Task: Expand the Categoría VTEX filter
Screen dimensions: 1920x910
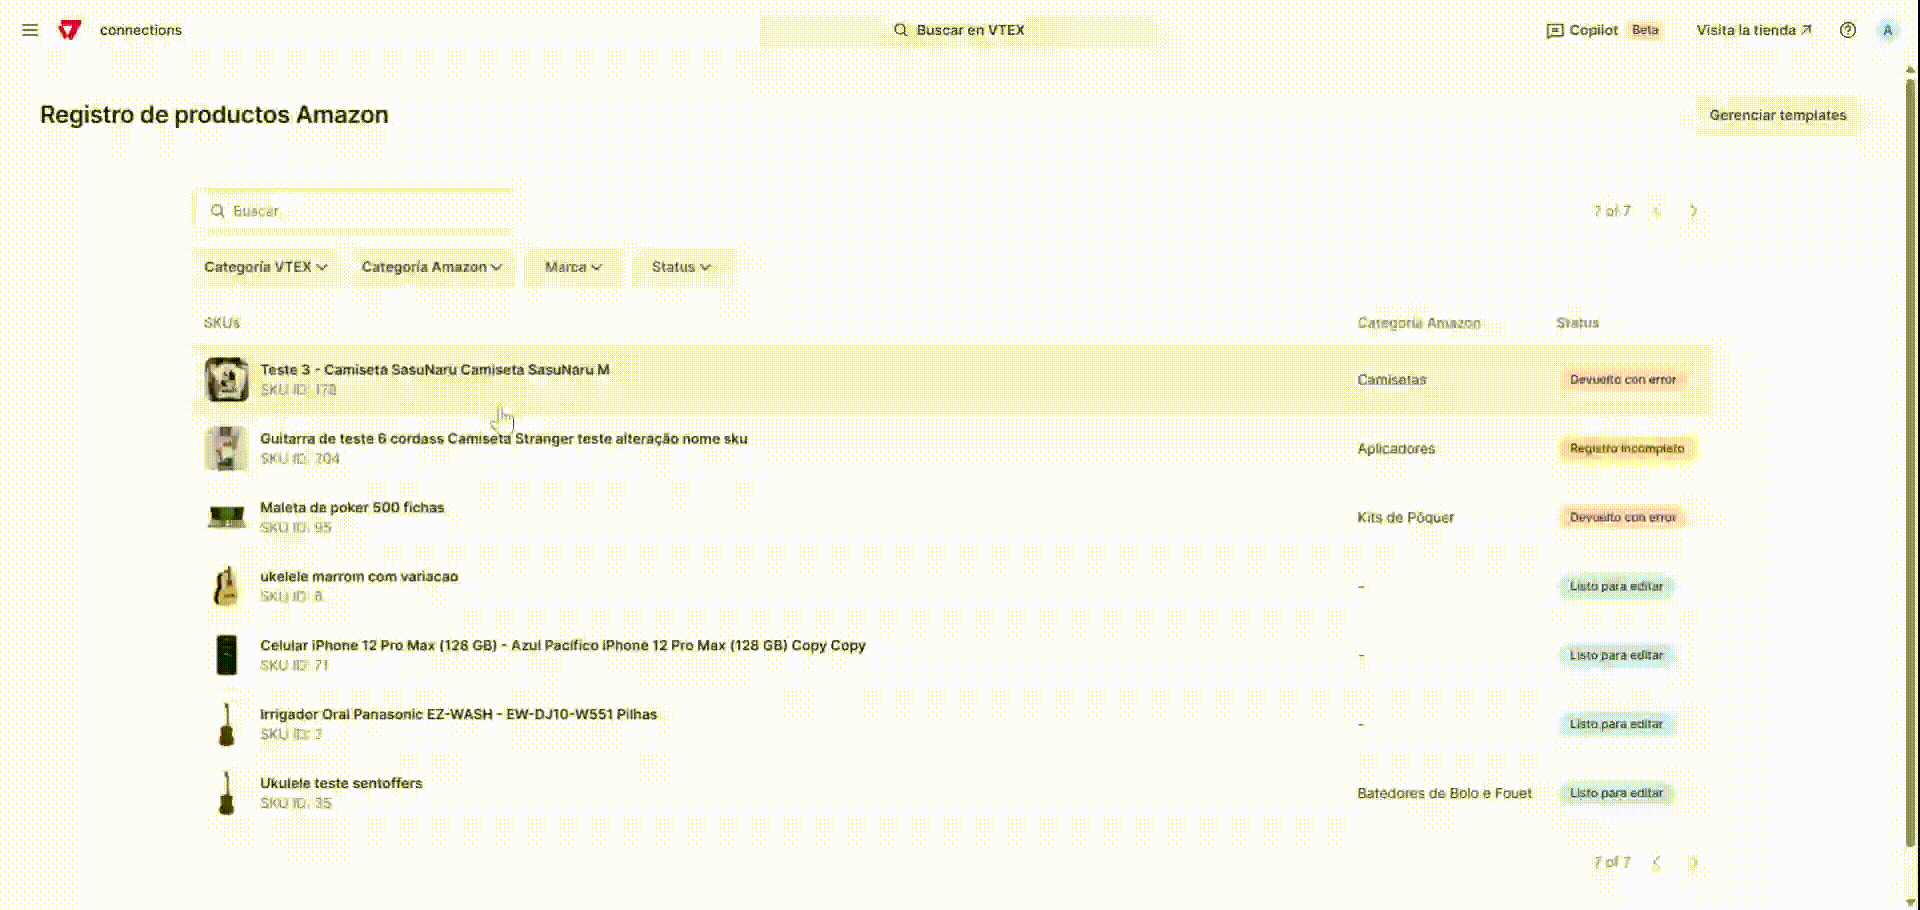Action: (x=265, y=267)
